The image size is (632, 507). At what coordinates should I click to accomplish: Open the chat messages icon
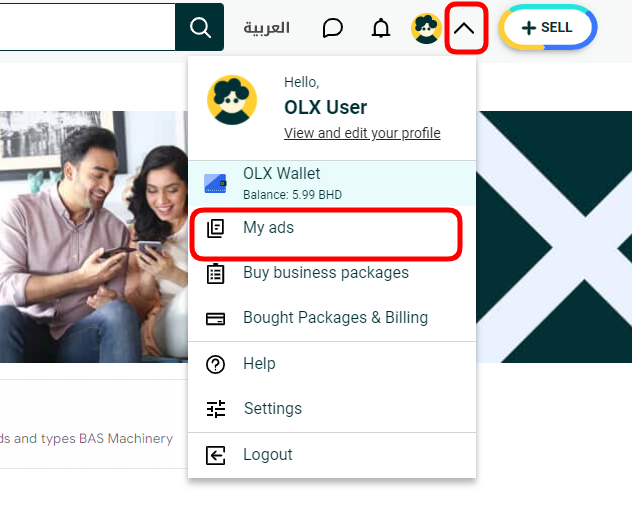[333, 28]
